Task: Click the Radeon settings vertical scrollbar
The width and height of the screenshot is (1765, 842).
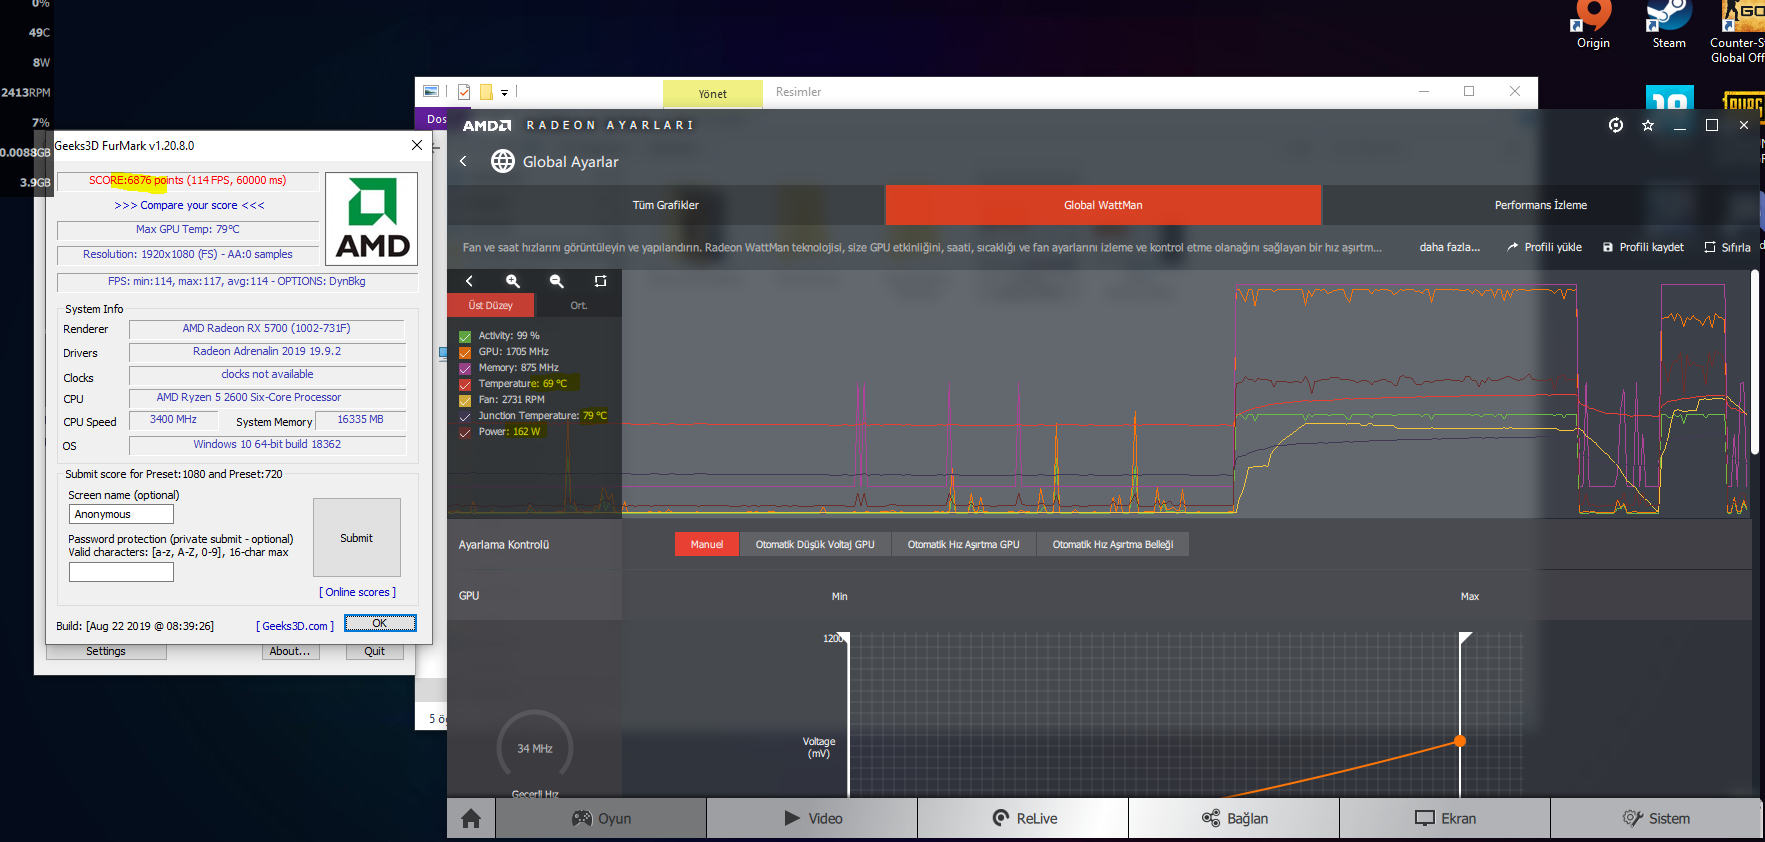Action: [x=1755, y=362]
